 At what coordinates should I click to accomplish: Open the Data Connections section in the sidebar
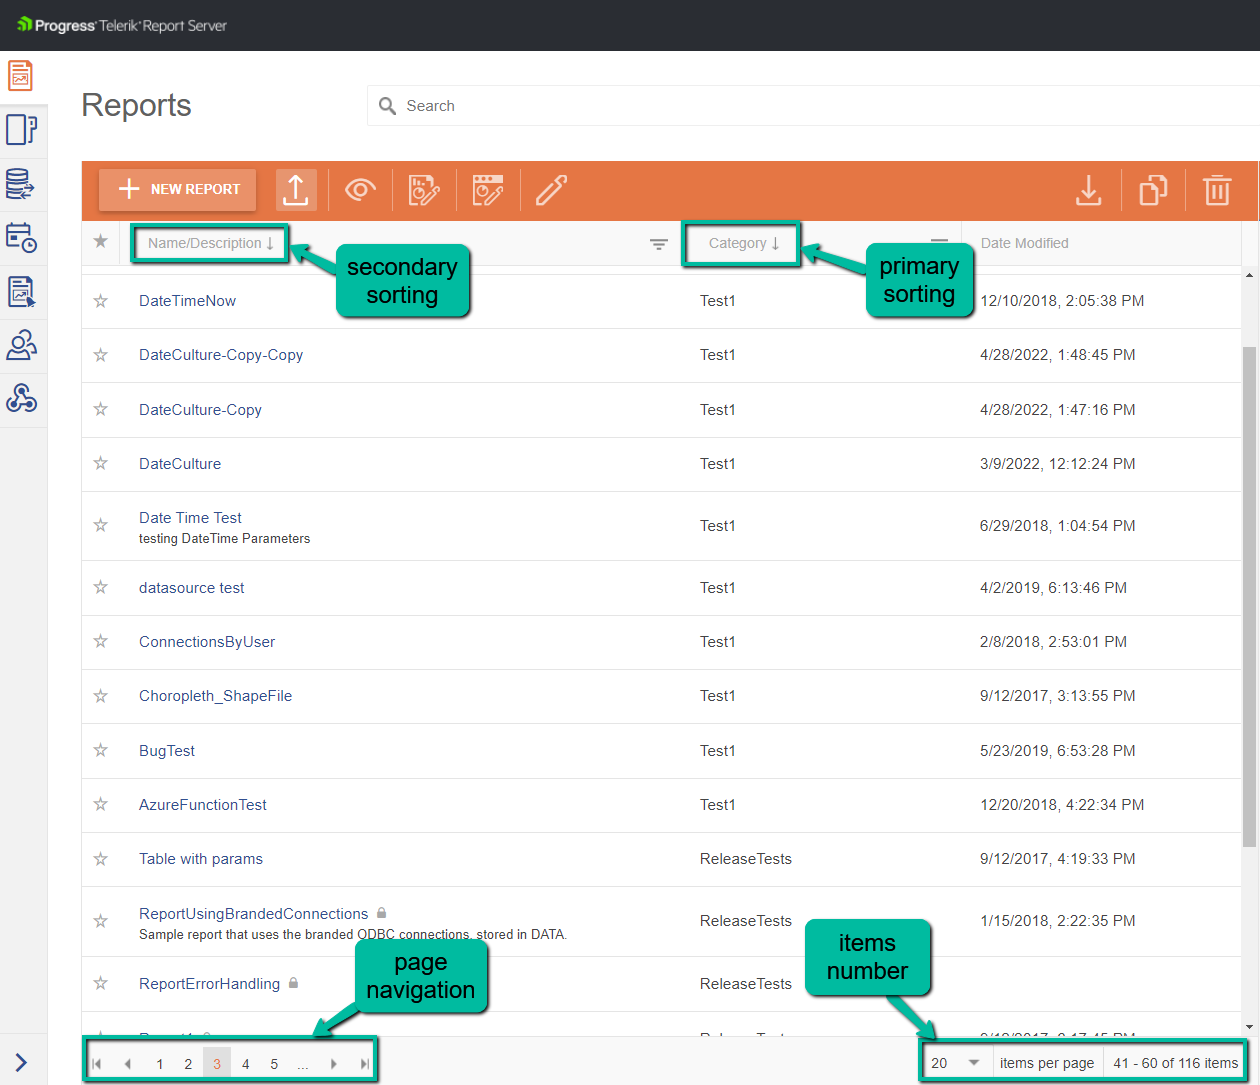click(x=22, y=183)
